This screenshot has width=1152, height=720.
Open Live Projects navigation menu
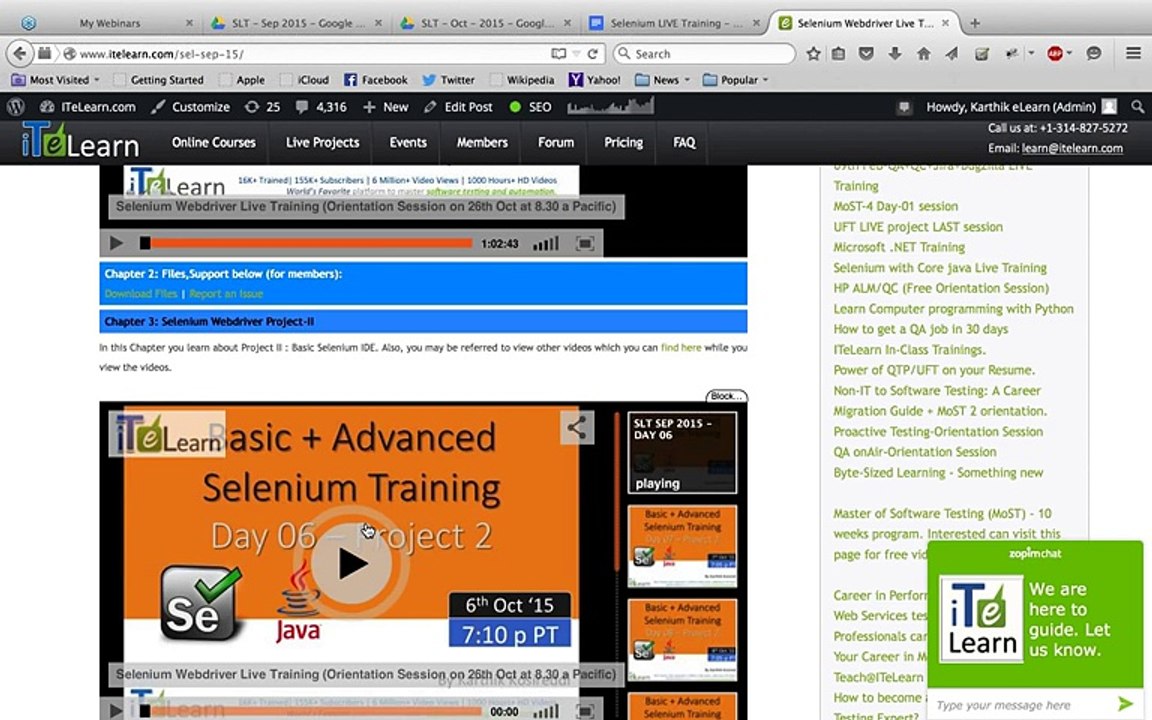323,142
